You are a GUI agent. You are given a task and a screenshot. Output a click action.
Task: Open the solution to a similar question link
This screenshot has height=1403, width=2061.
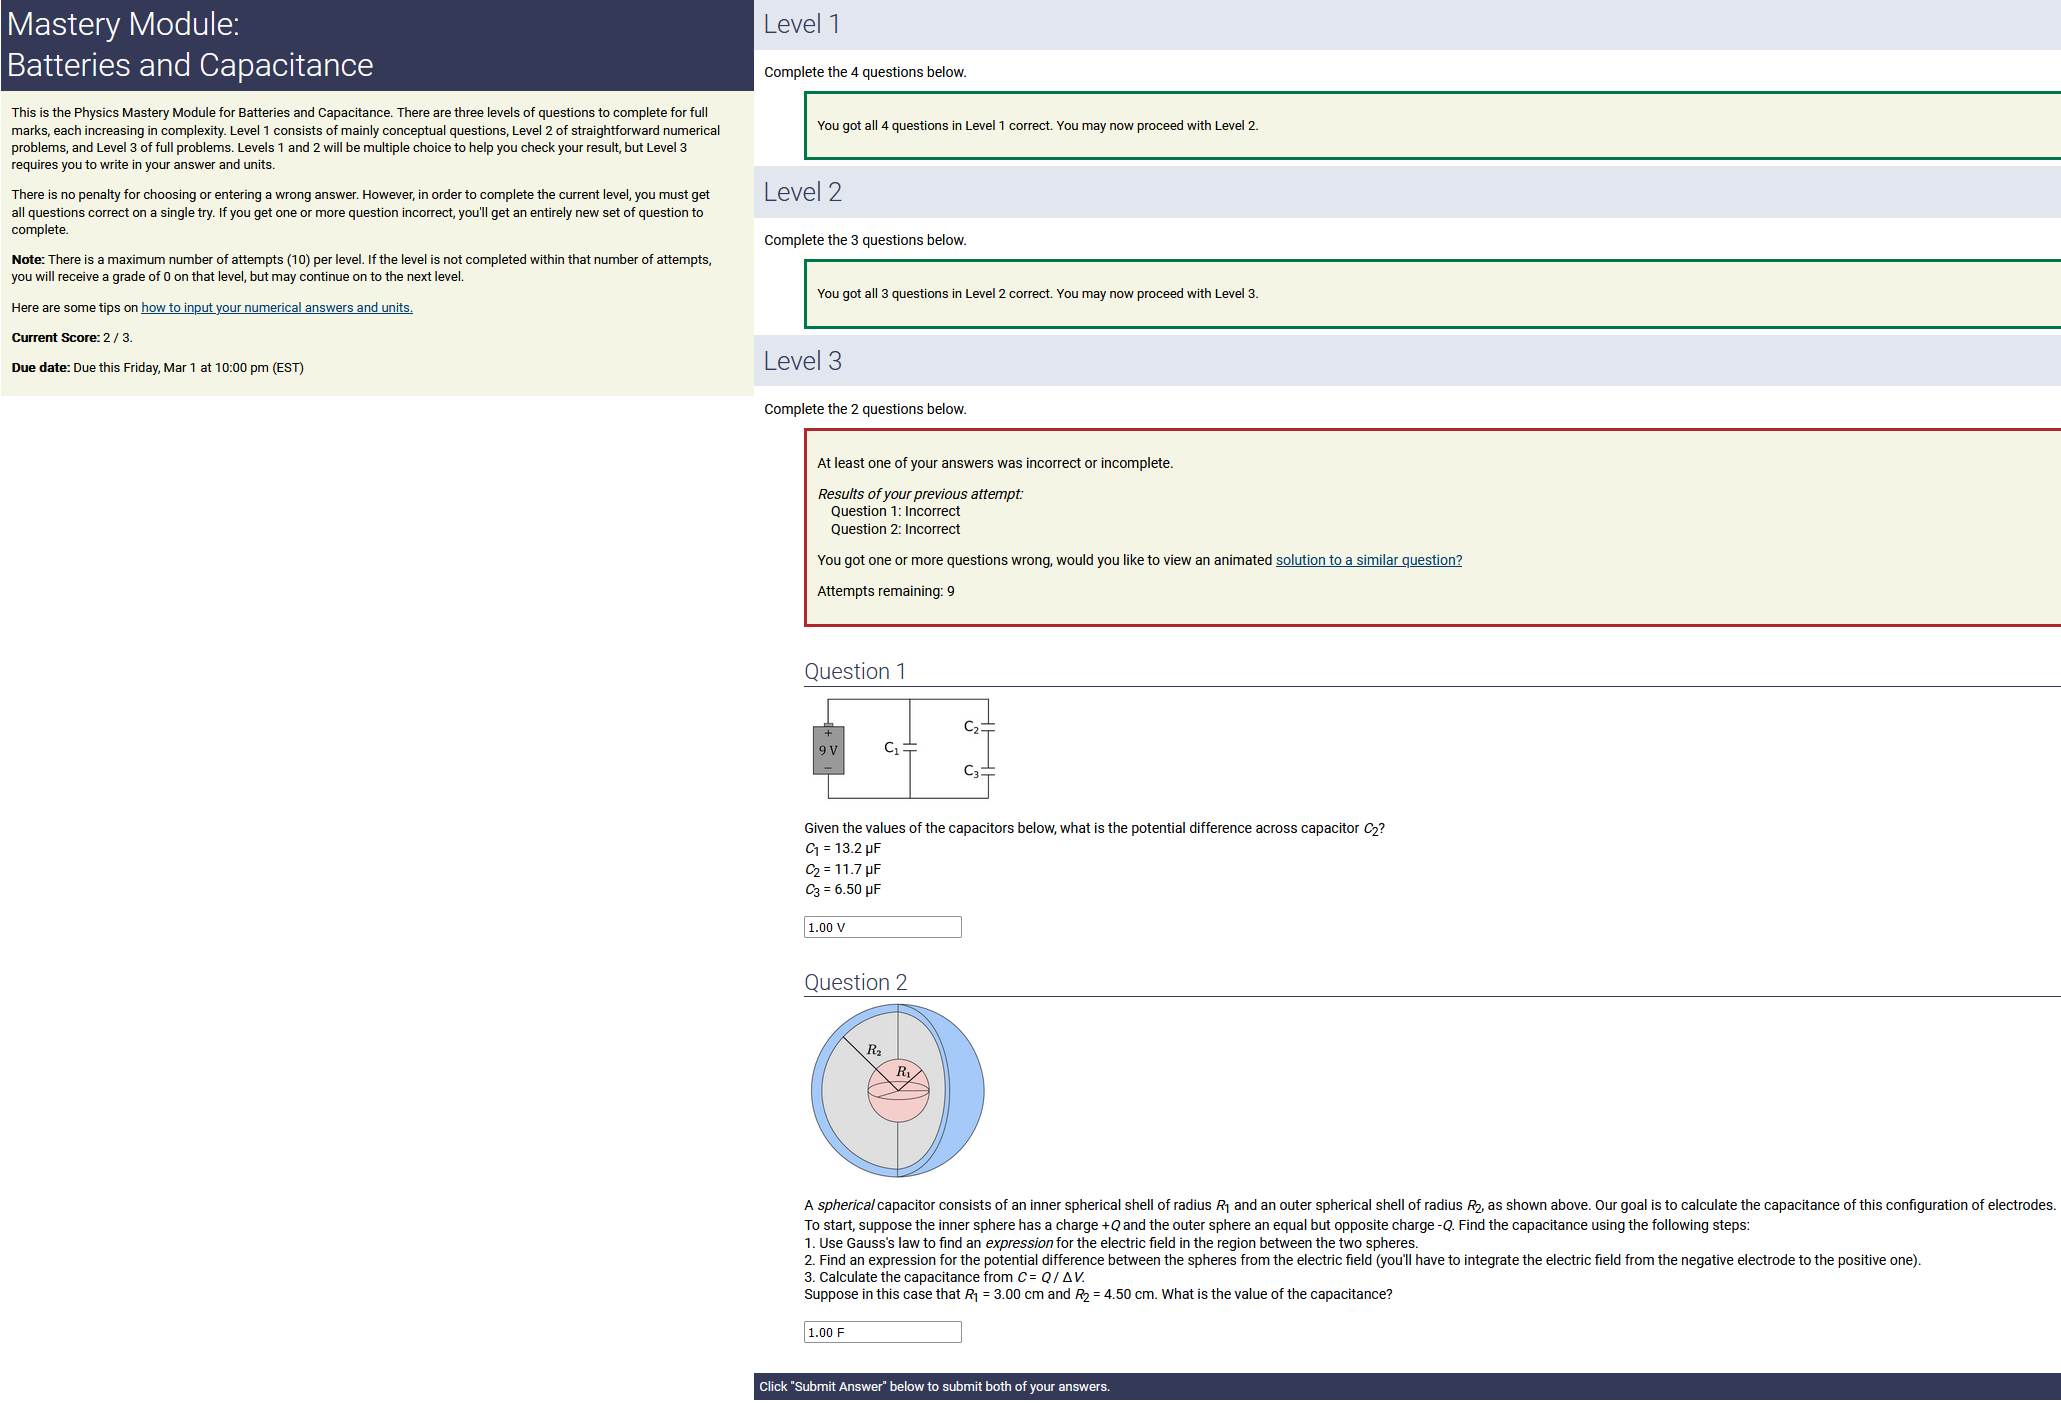coord(1368,560)
